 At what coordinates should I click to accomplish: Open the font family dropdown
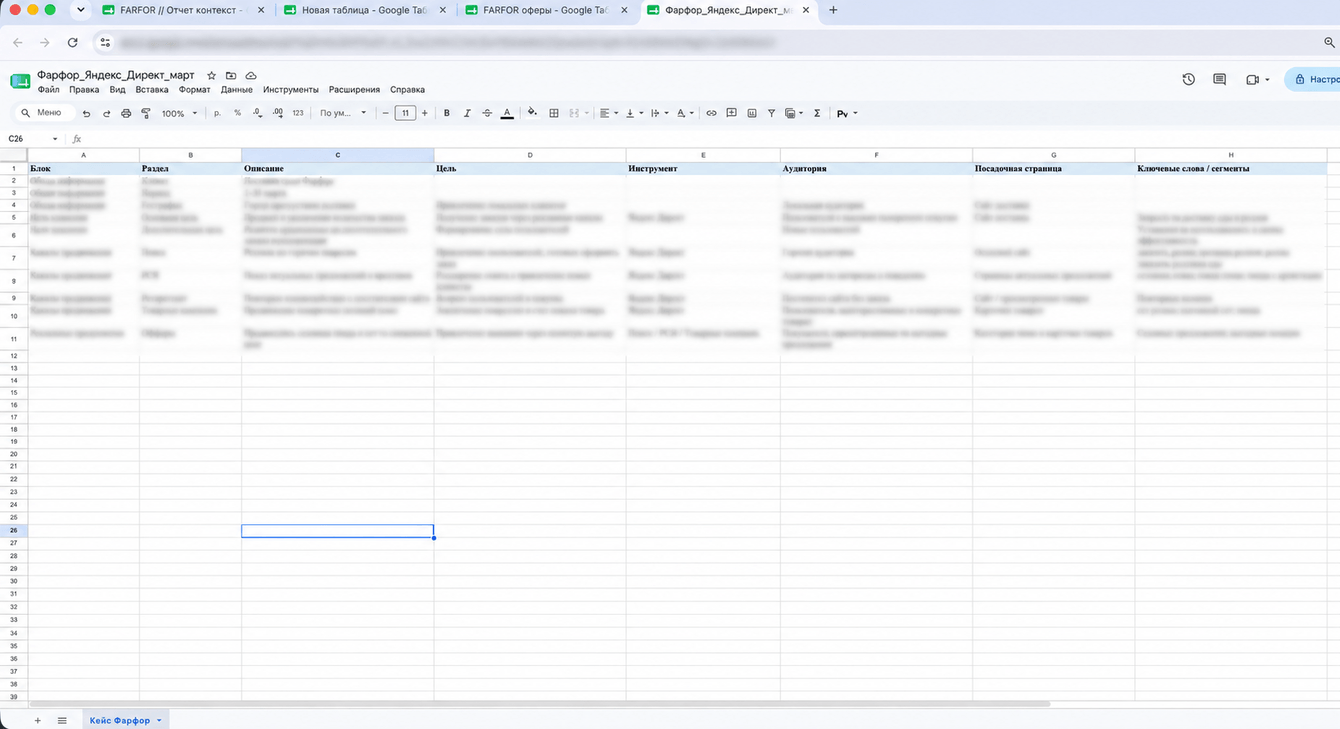pos(343,113)
